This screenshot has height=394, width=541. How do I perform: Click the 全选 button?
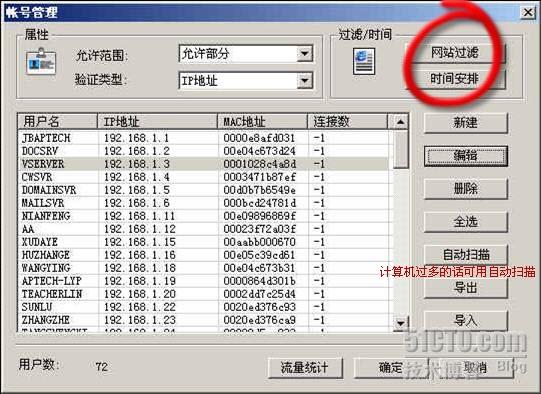[x=465, y=221]
